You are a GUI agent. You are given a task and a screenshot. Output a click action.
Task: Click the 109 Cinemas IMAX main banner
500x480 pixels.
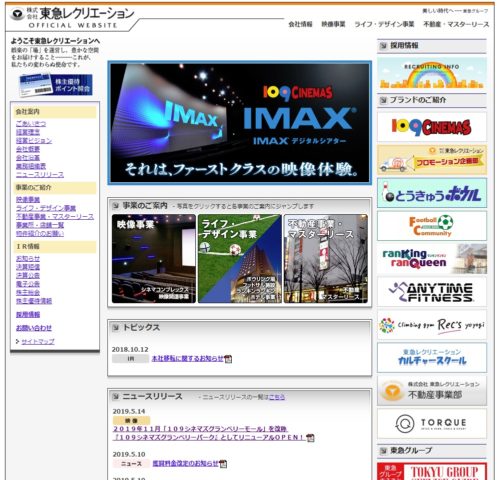tap(240, 123)
